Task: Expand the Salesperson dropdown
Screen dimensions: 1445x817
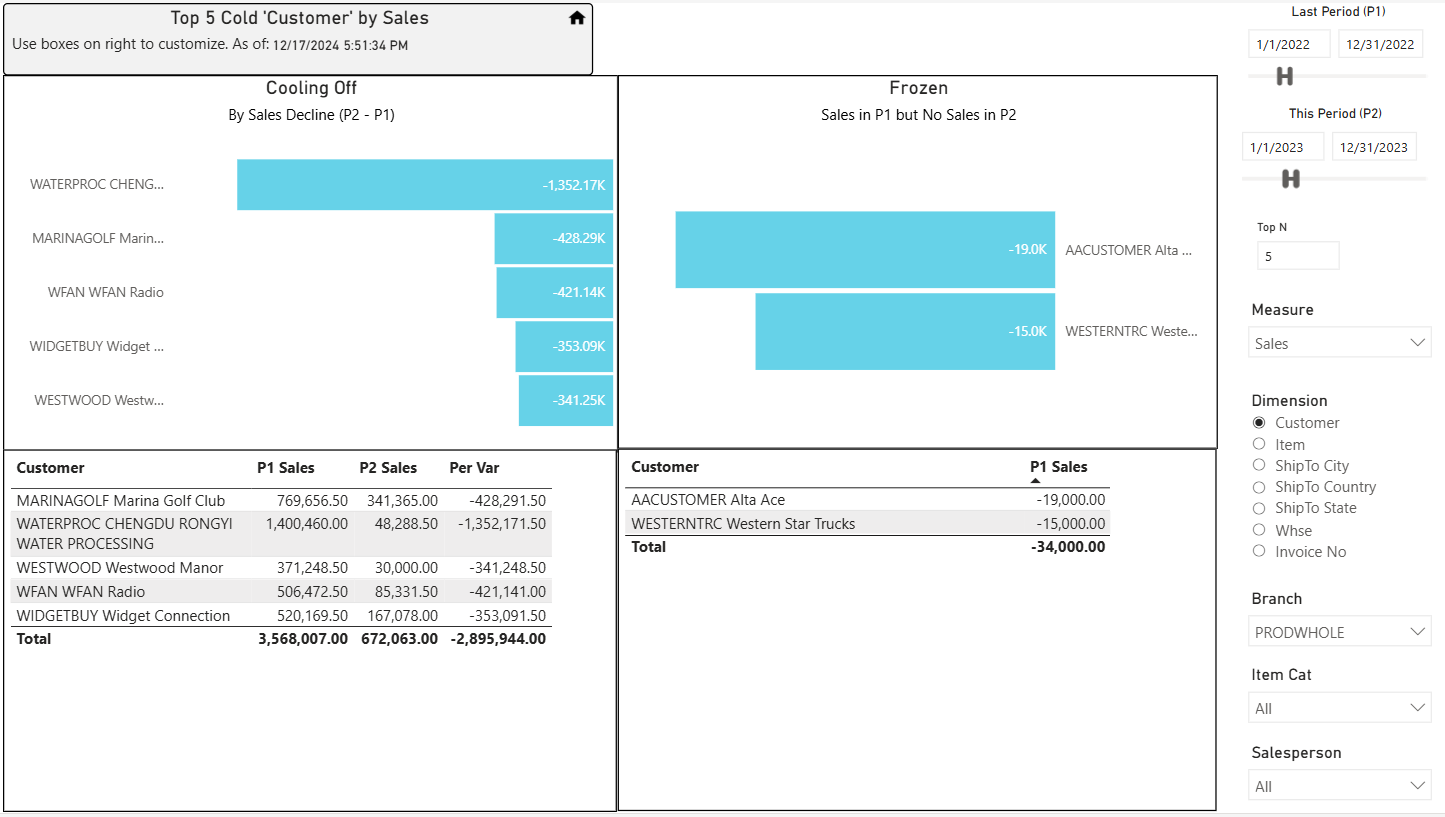Action: click(1340, 786)
